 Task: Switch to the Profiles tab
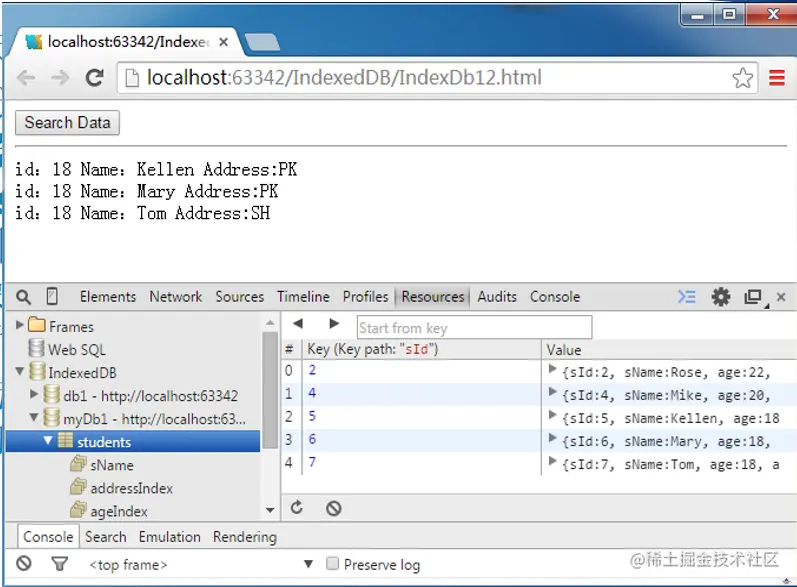tap(365, 297)
